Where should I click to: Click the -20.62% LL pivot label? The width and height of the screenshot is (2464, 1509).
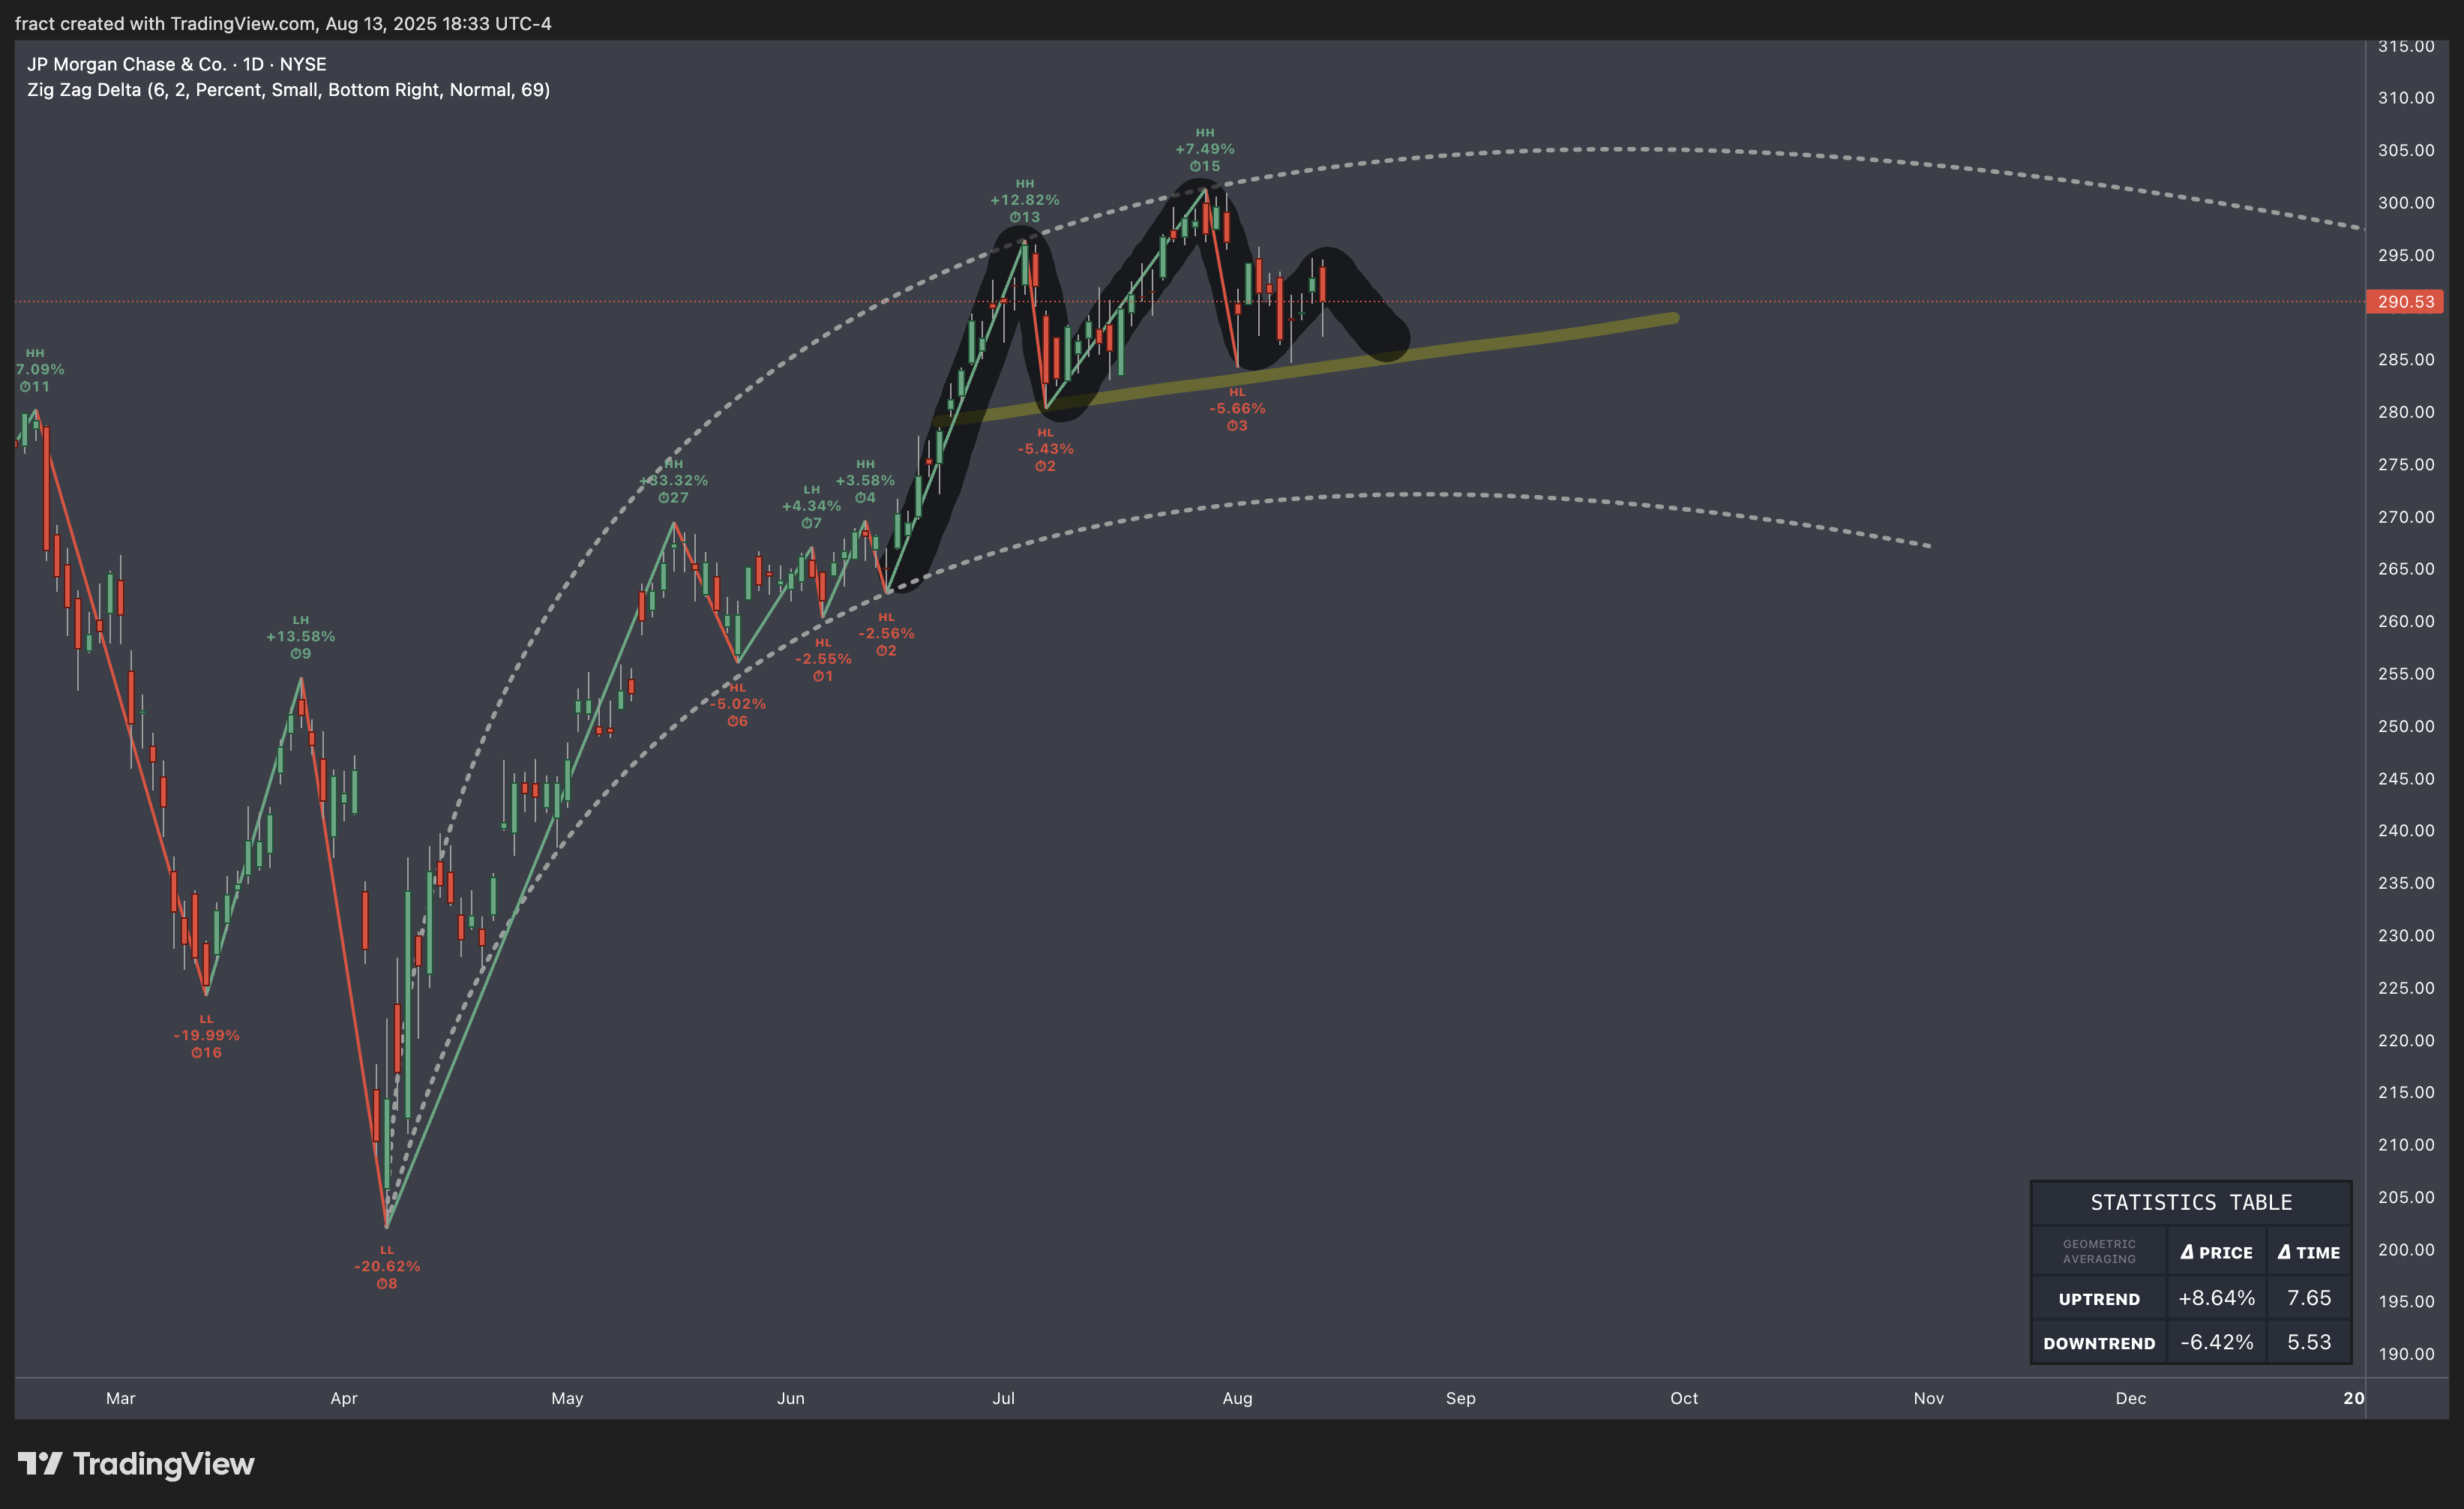[387, 1266]
